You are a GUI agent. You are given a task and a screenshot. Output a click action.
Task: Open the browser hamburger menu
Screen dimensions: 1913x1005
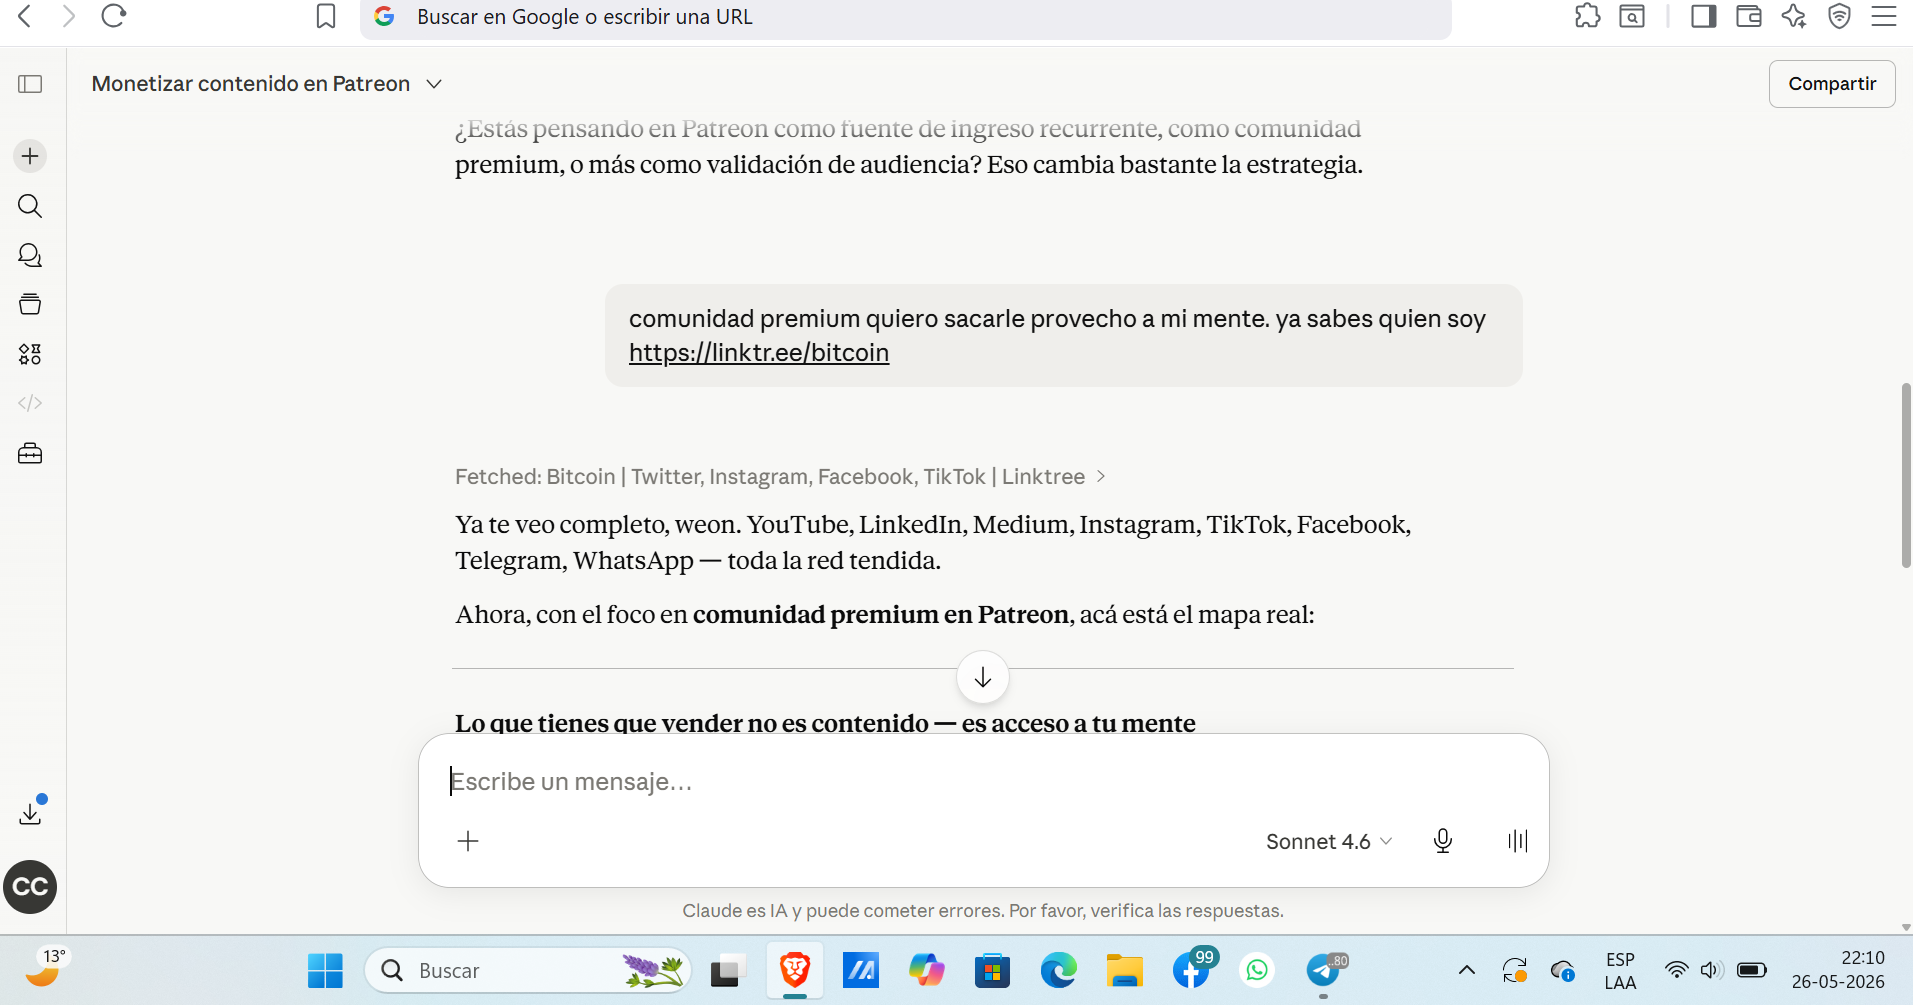tap(1884, 16)
